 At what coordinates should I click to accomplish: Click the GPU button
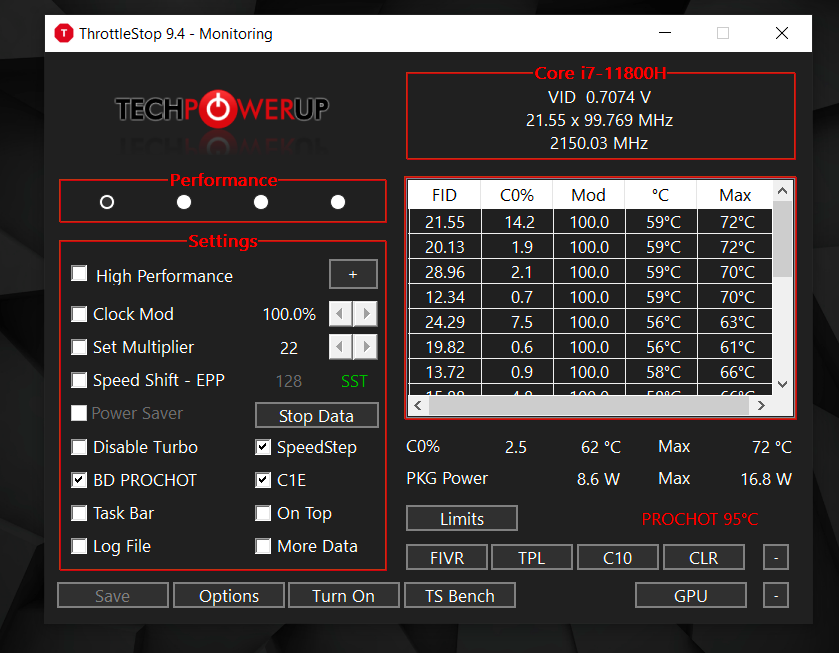pos(691,595)
